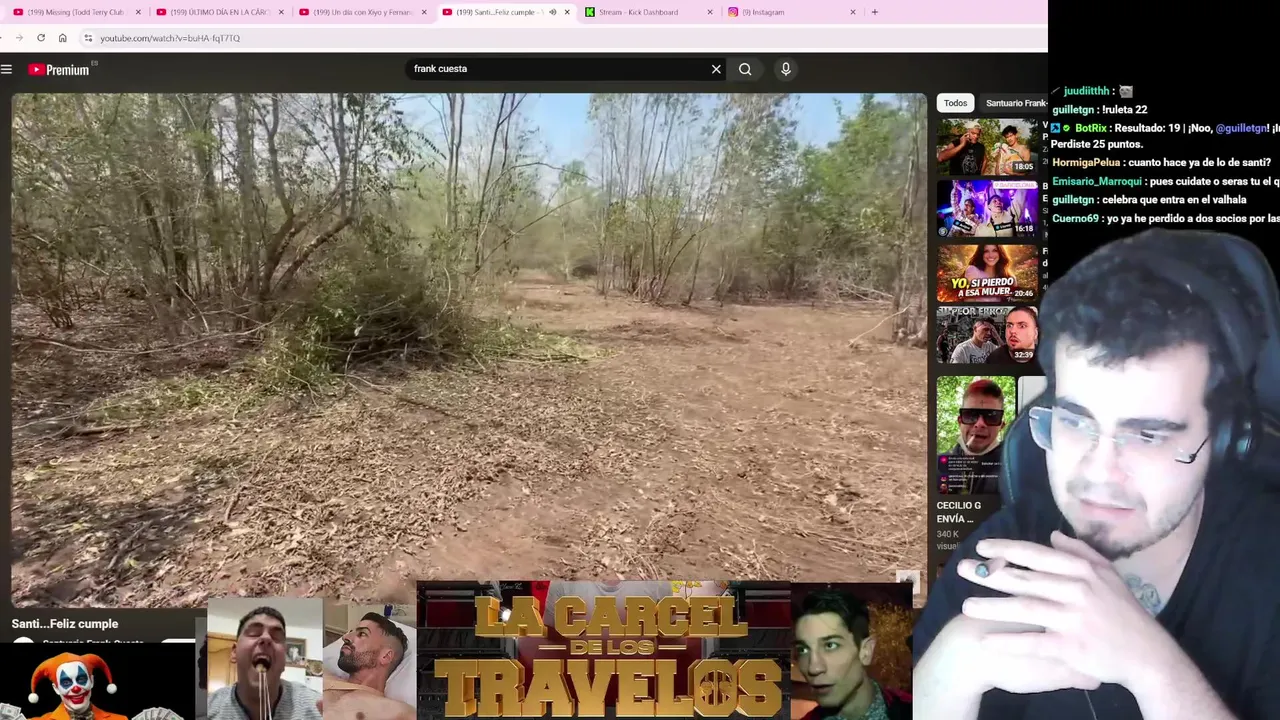Close the 'ÚLTIMO DÍA EN LA CÁRCEL' tab
This screenshot has width=1280, height=720.
click(281, 12)
